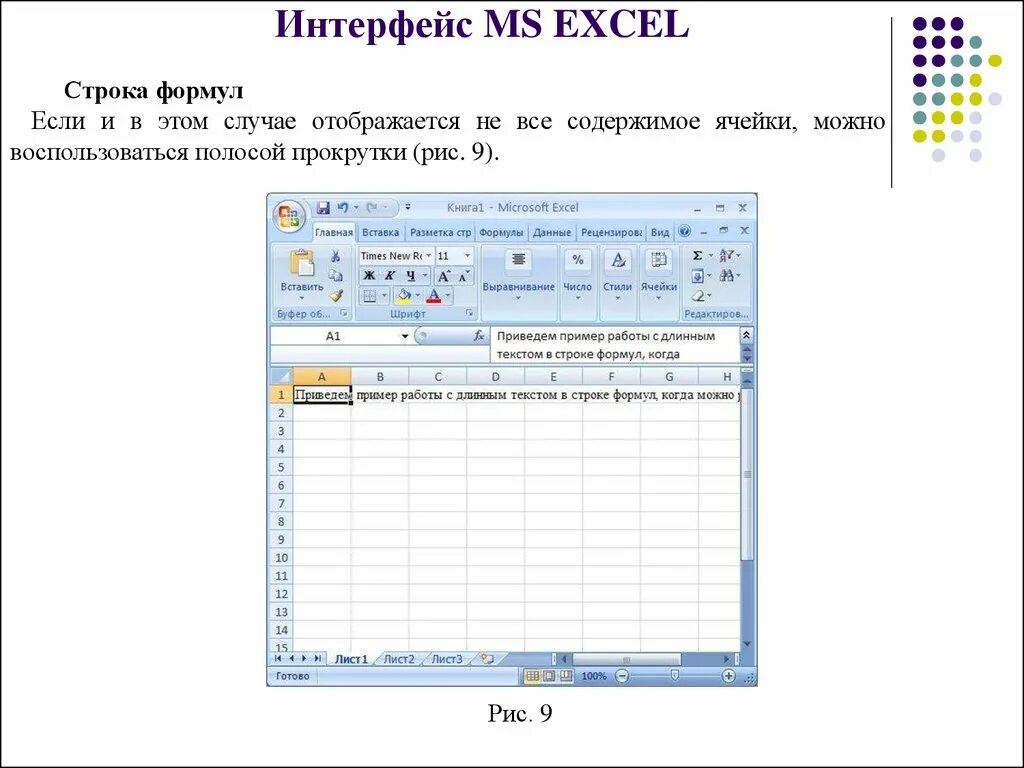Open Формулы ribbon tab
The width and height of the screenshot is (1024, 768).
point(501,232)
